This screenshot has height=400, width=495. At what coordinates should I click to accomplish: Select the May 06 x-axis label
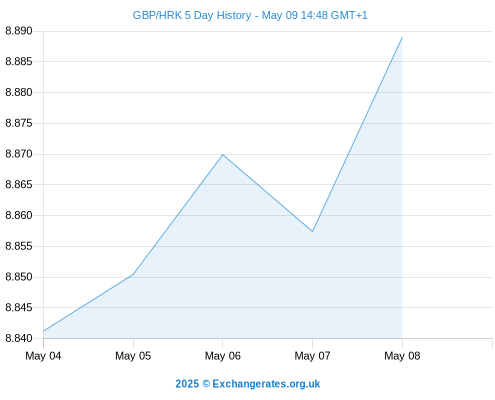pyautogui.click(x=223, y=356)
